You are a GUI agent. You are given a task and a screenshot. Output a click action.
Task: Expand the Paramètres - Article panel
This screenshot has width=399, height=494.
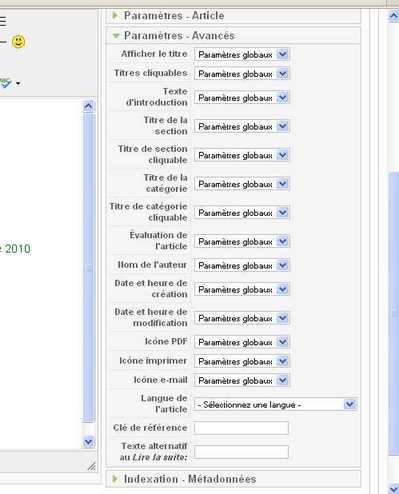[x=233, y=16]
